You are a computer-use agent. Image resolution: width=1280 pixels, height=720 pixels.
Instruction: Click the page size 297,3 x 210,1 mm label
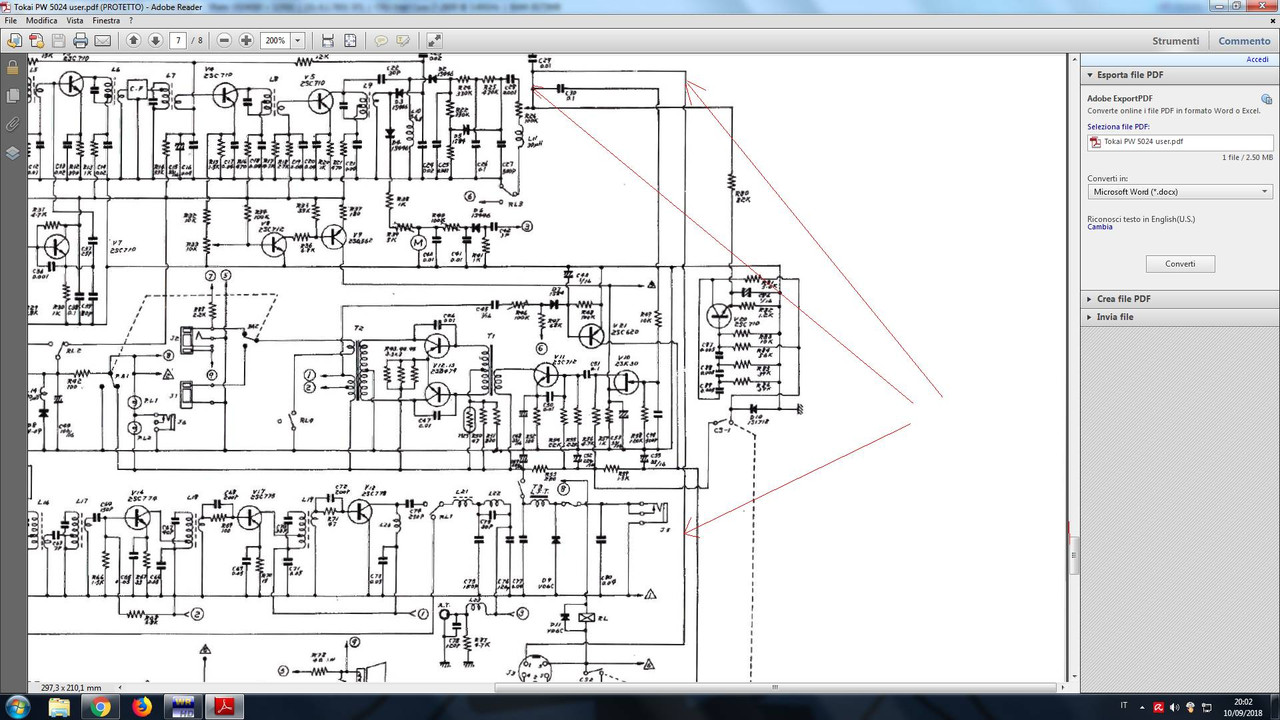71,688
